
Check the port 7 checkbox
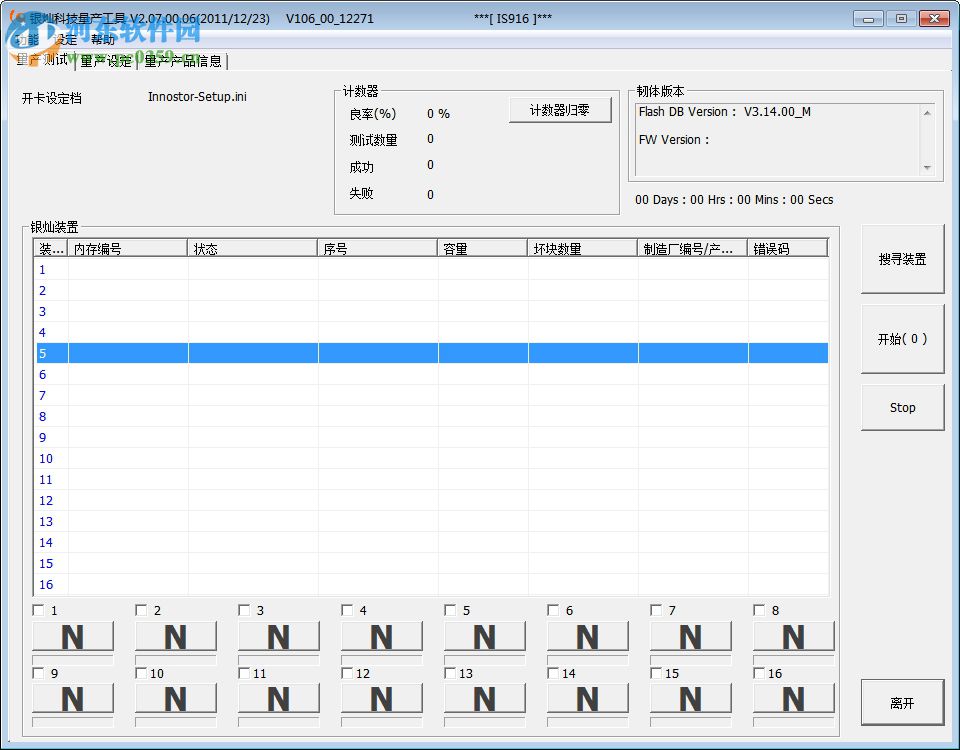pos(657,610)
